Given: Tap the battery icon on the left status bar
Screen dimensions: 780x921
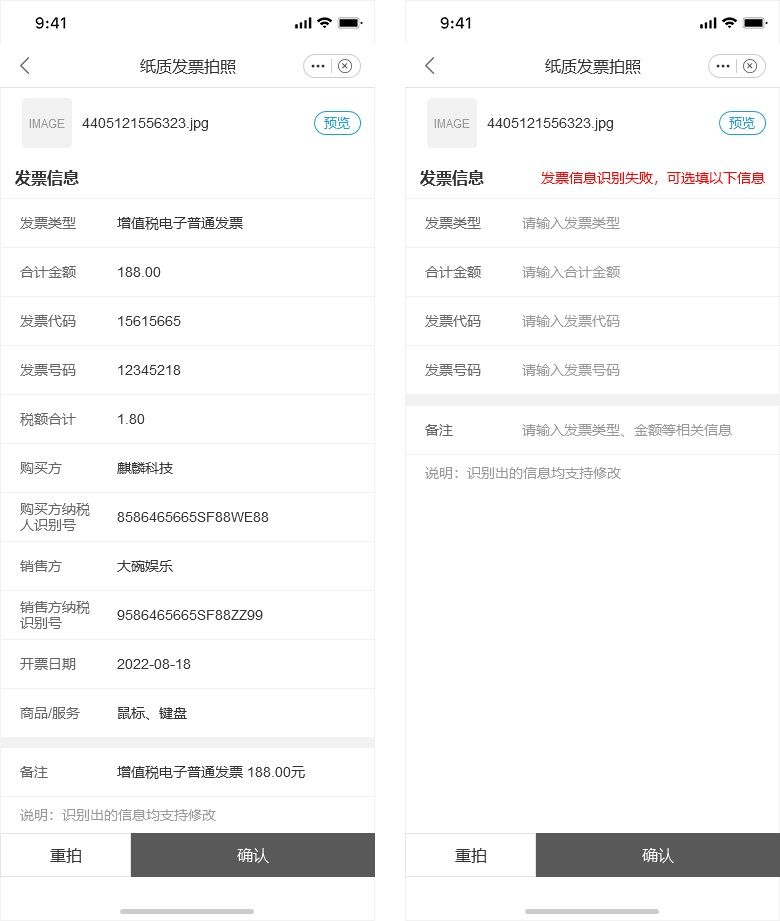Looking at the screenshot, I should tap(351, 23).
